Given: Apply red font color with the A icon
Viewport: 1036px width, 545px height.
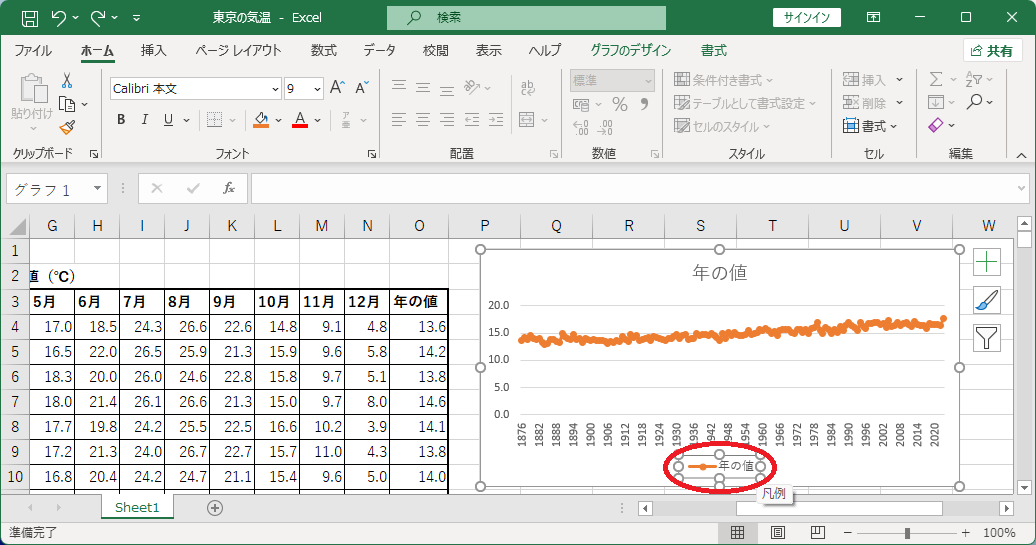Looking at the screenshot, I should click(300, 120).
